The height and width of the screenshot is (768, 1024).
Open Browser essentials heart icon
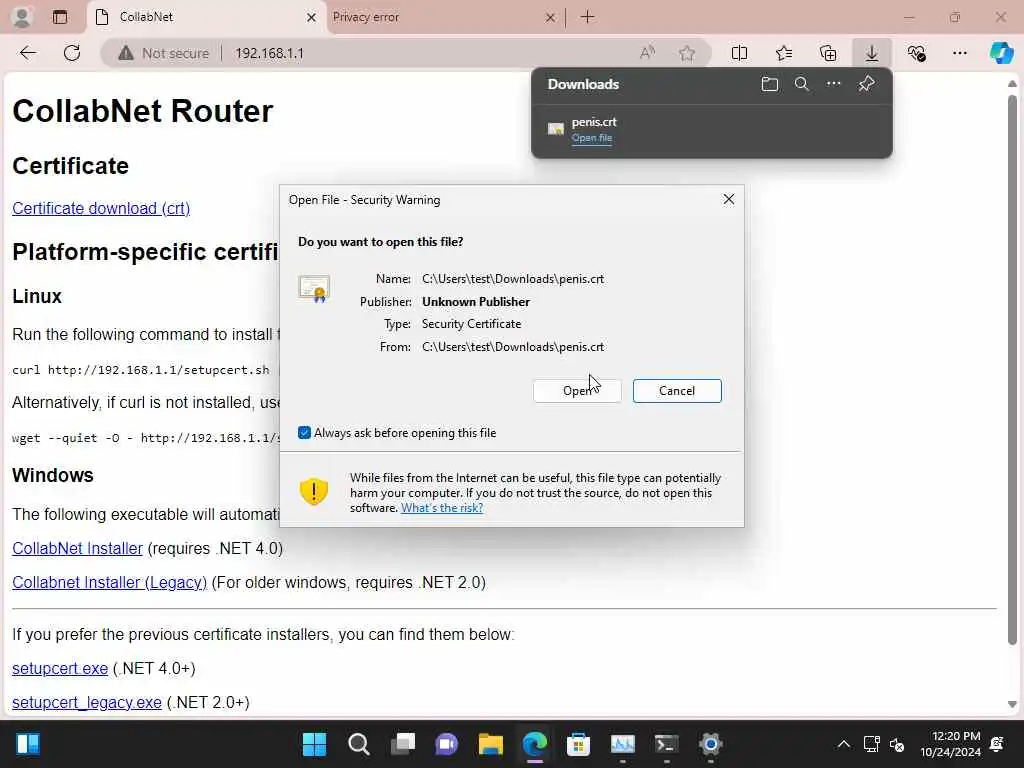[916, 53]
